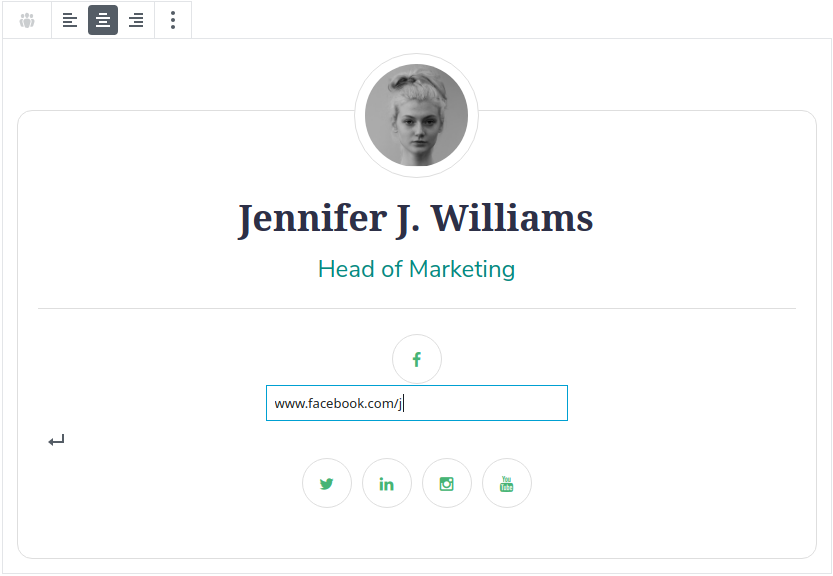Select the YouTube social icon
Viewport: 833px width, 576px height.
click(507, 484)
